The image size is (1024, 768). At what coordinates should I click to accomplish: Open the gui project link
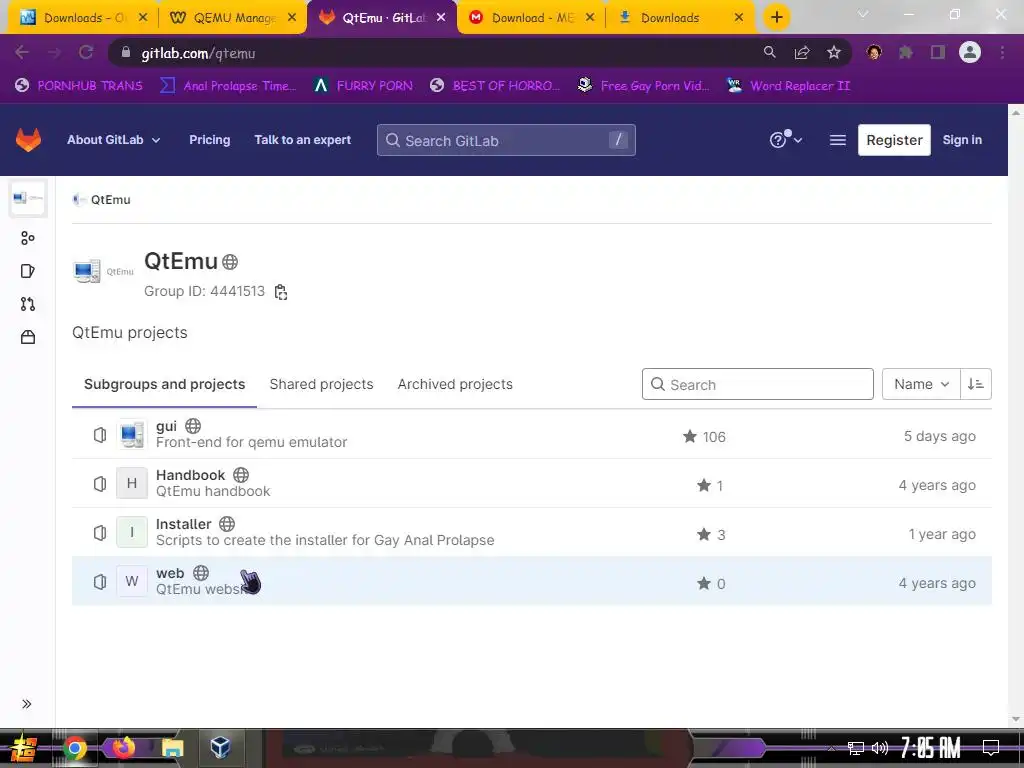[x=167, y=426]
